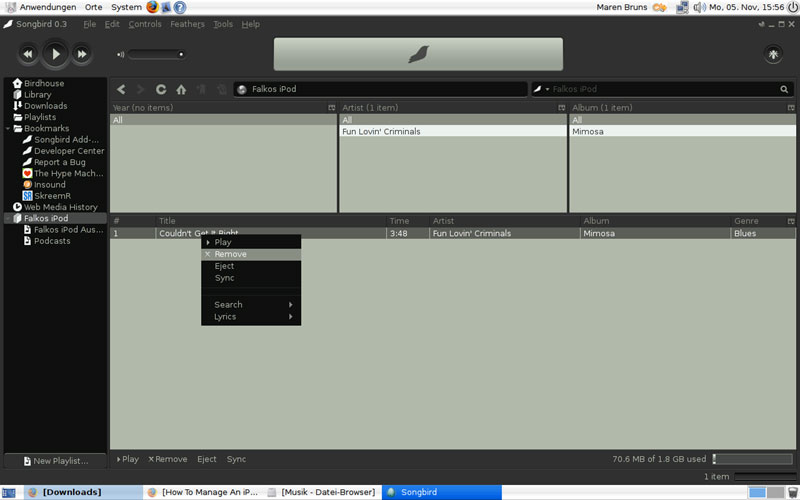
Task: Expand the Search submenu in context menu
Action: tap(251, 305)
